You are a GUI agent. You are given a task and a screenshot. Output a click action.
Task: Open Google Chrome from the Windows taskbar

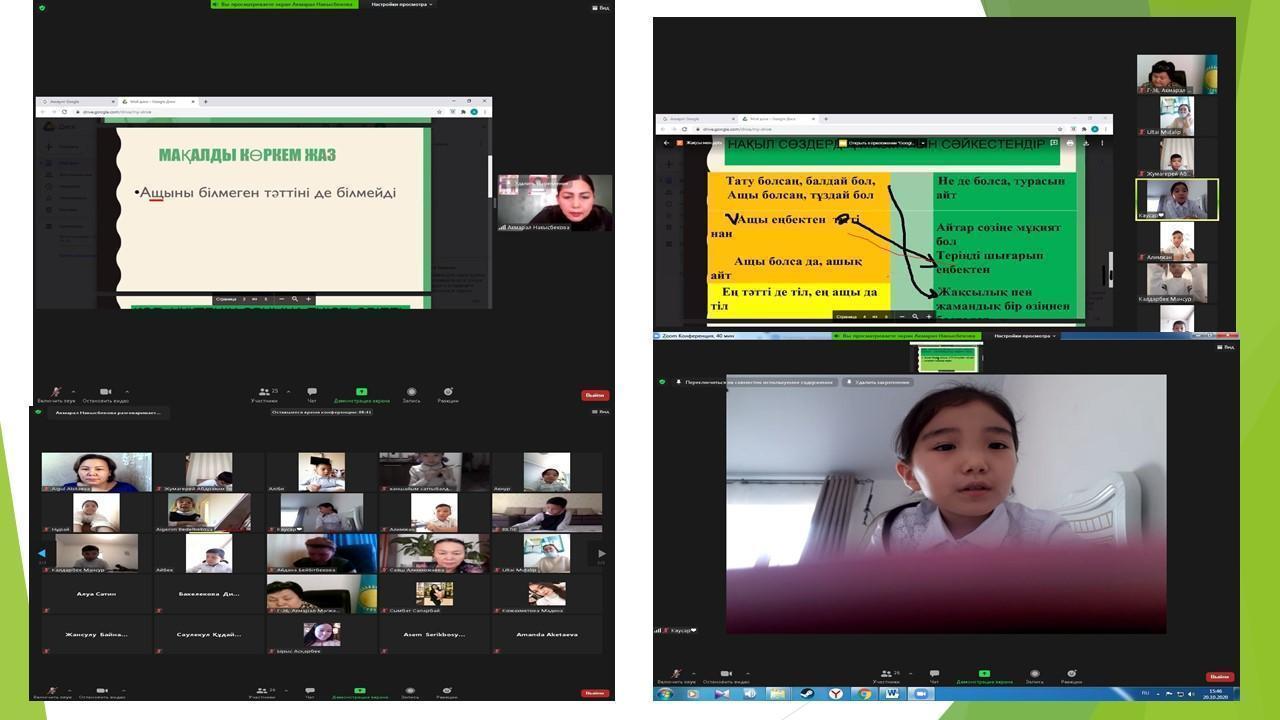point(865,694)
